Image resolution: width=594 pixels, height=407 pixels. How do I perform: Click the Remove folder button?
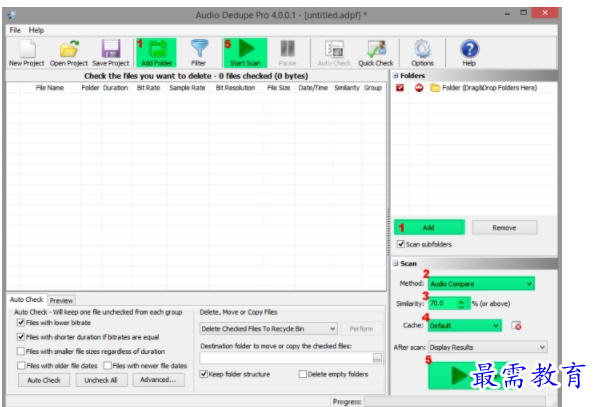click(x=504, y=227)
